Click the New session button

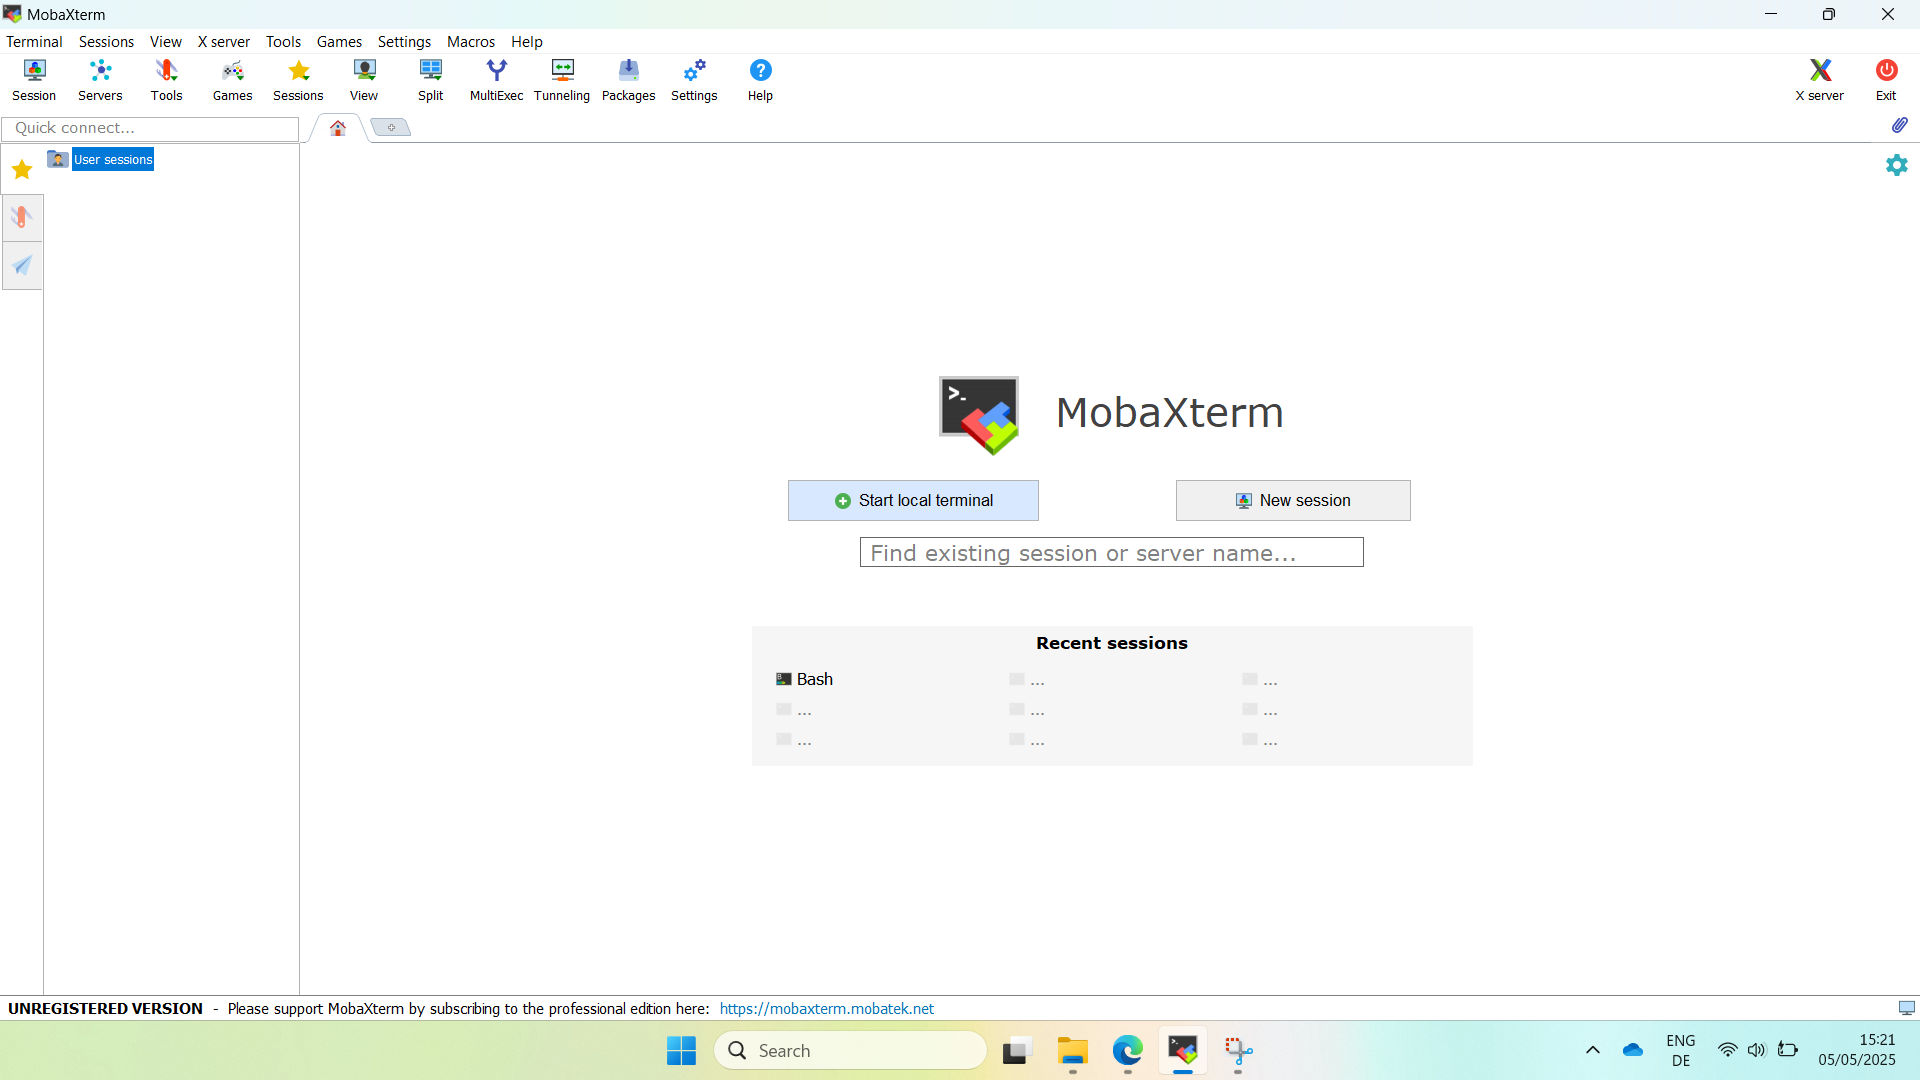coord(1293,500)
